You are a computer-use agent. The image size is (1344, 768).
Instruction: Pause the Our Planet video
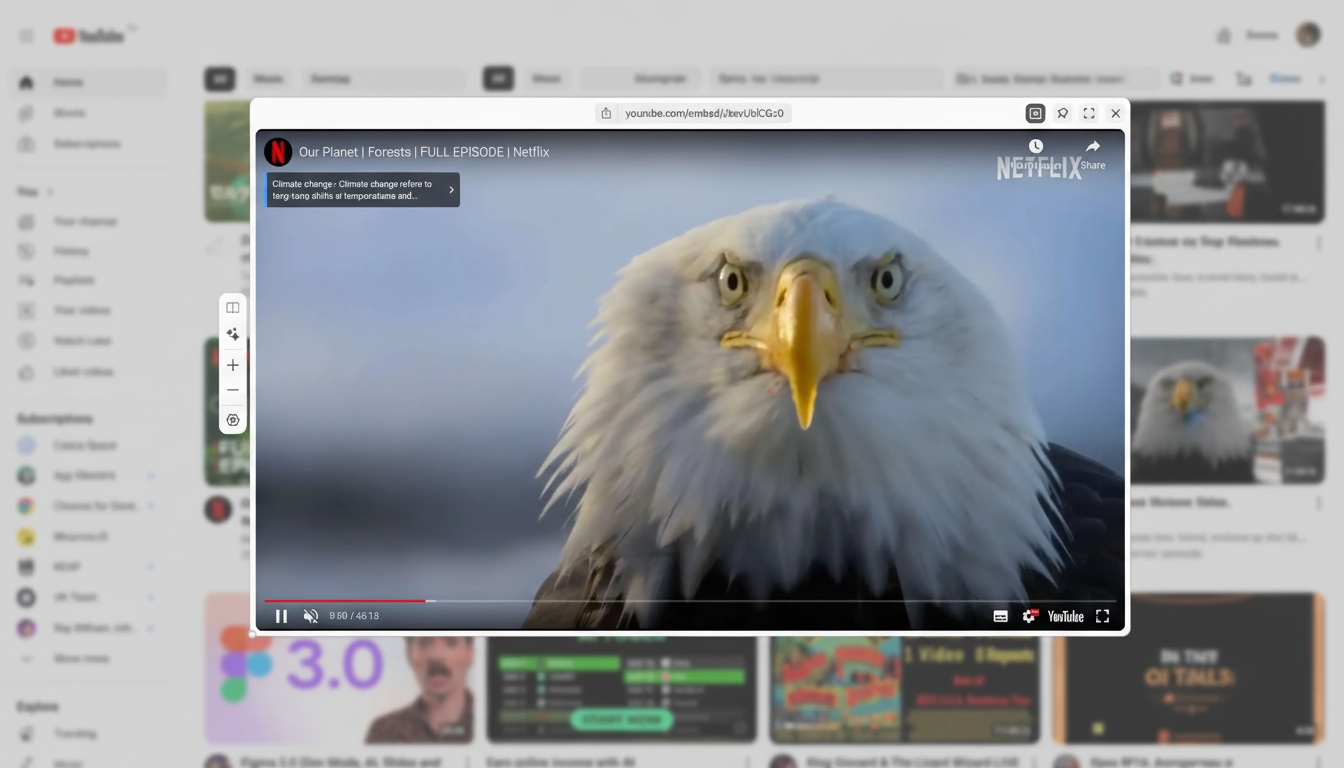pos(281,616)
